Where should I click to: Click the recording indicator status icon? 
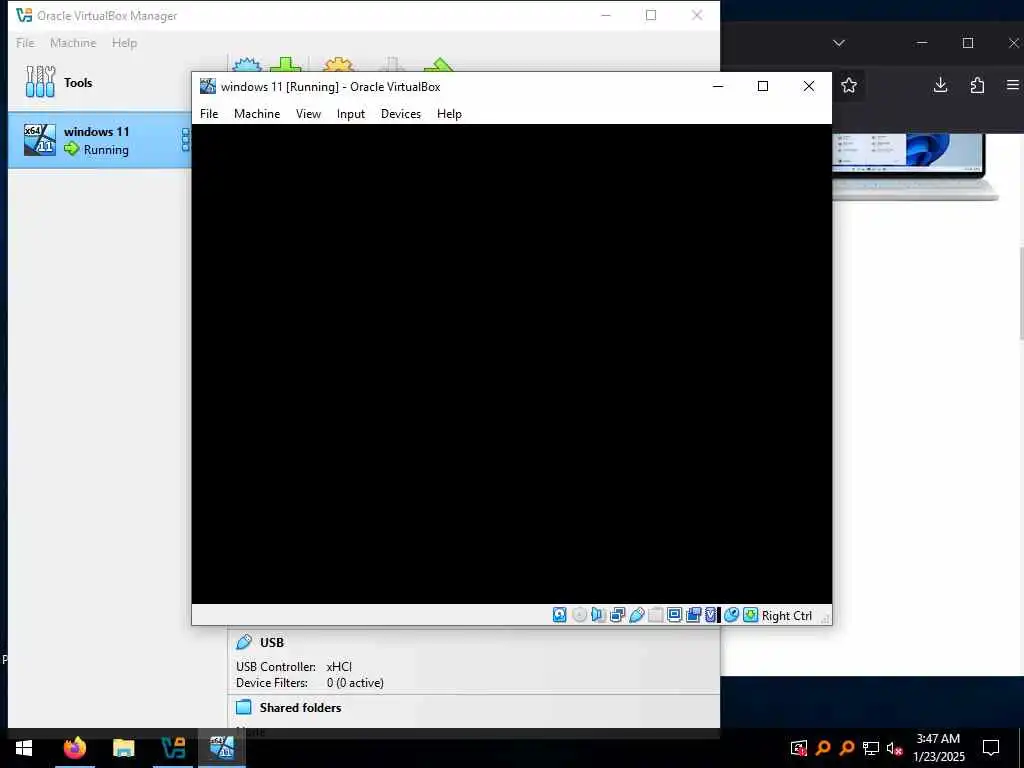(x=694, y=615)
